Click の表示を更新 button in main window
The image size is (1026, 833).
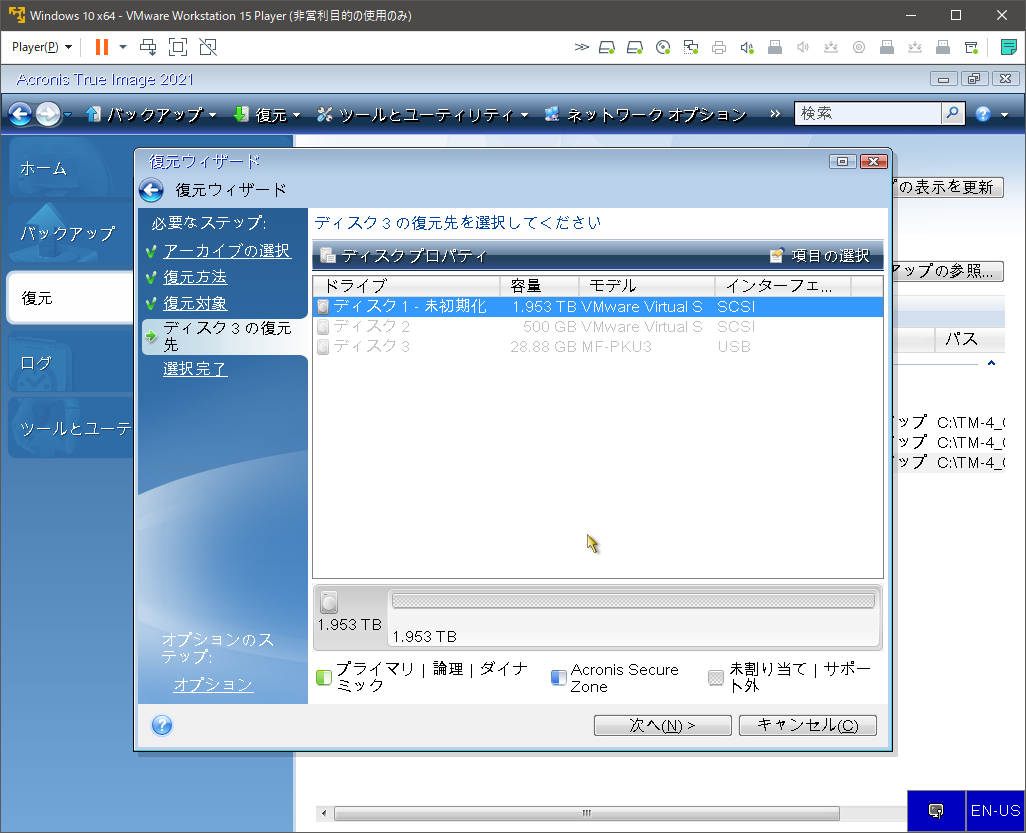pyautogui.click(x=947, y=187)
